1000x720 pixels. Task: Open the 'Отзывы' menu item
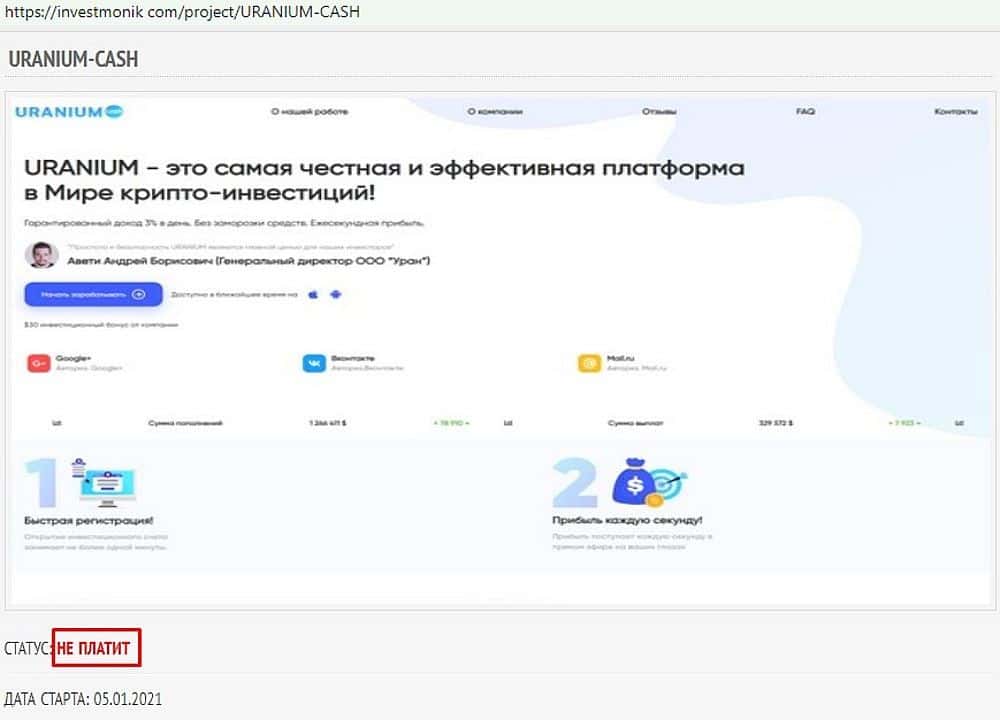pyautogui.click(x=659, y=112)
